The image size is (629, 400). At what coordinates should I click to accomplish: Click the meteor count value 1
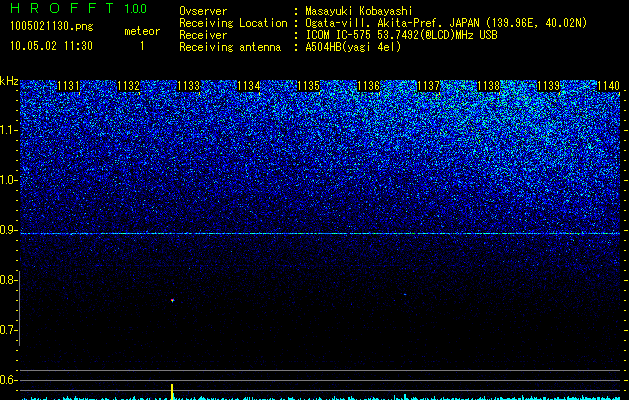coord(142,46)
